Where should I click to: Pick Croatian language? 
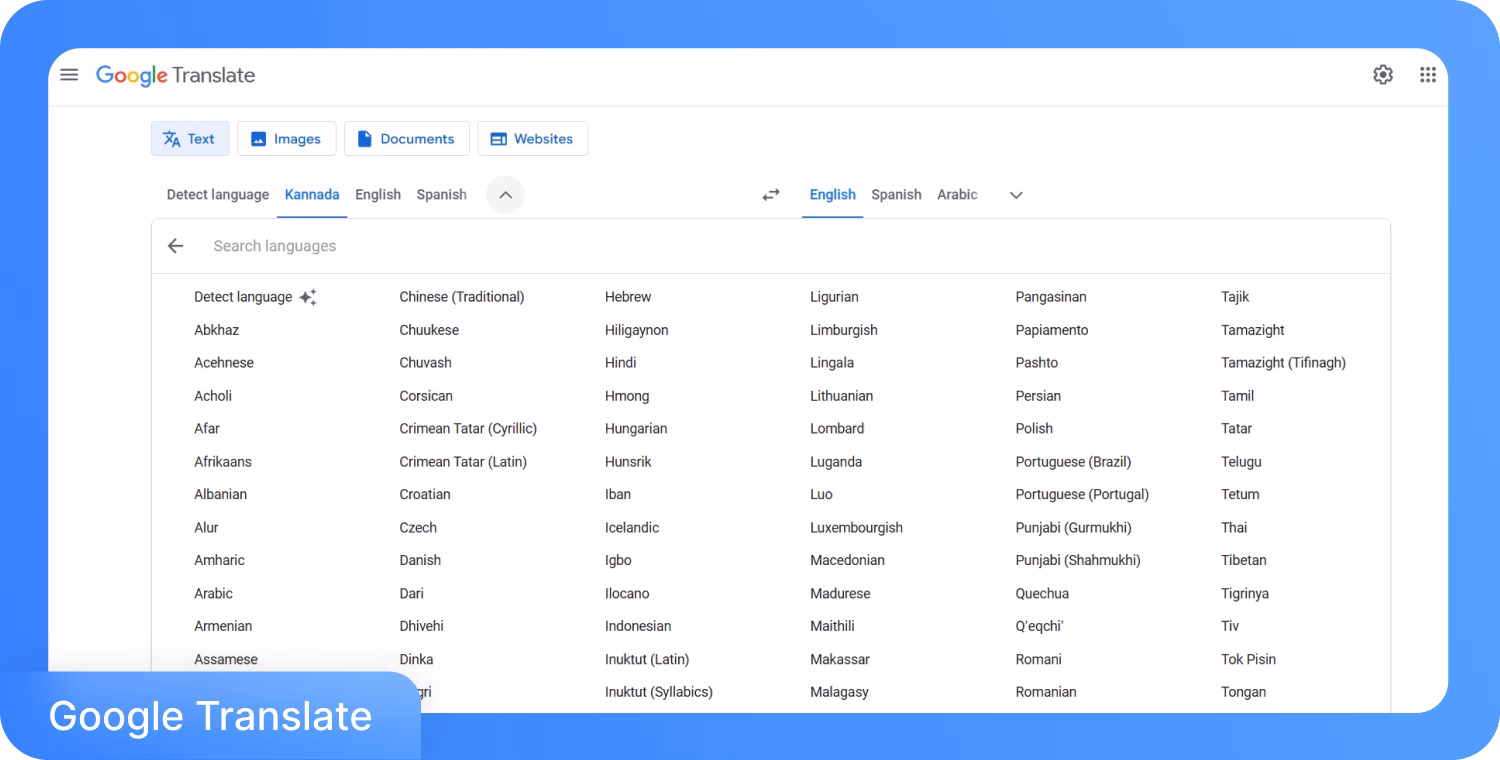click(425, 494)
